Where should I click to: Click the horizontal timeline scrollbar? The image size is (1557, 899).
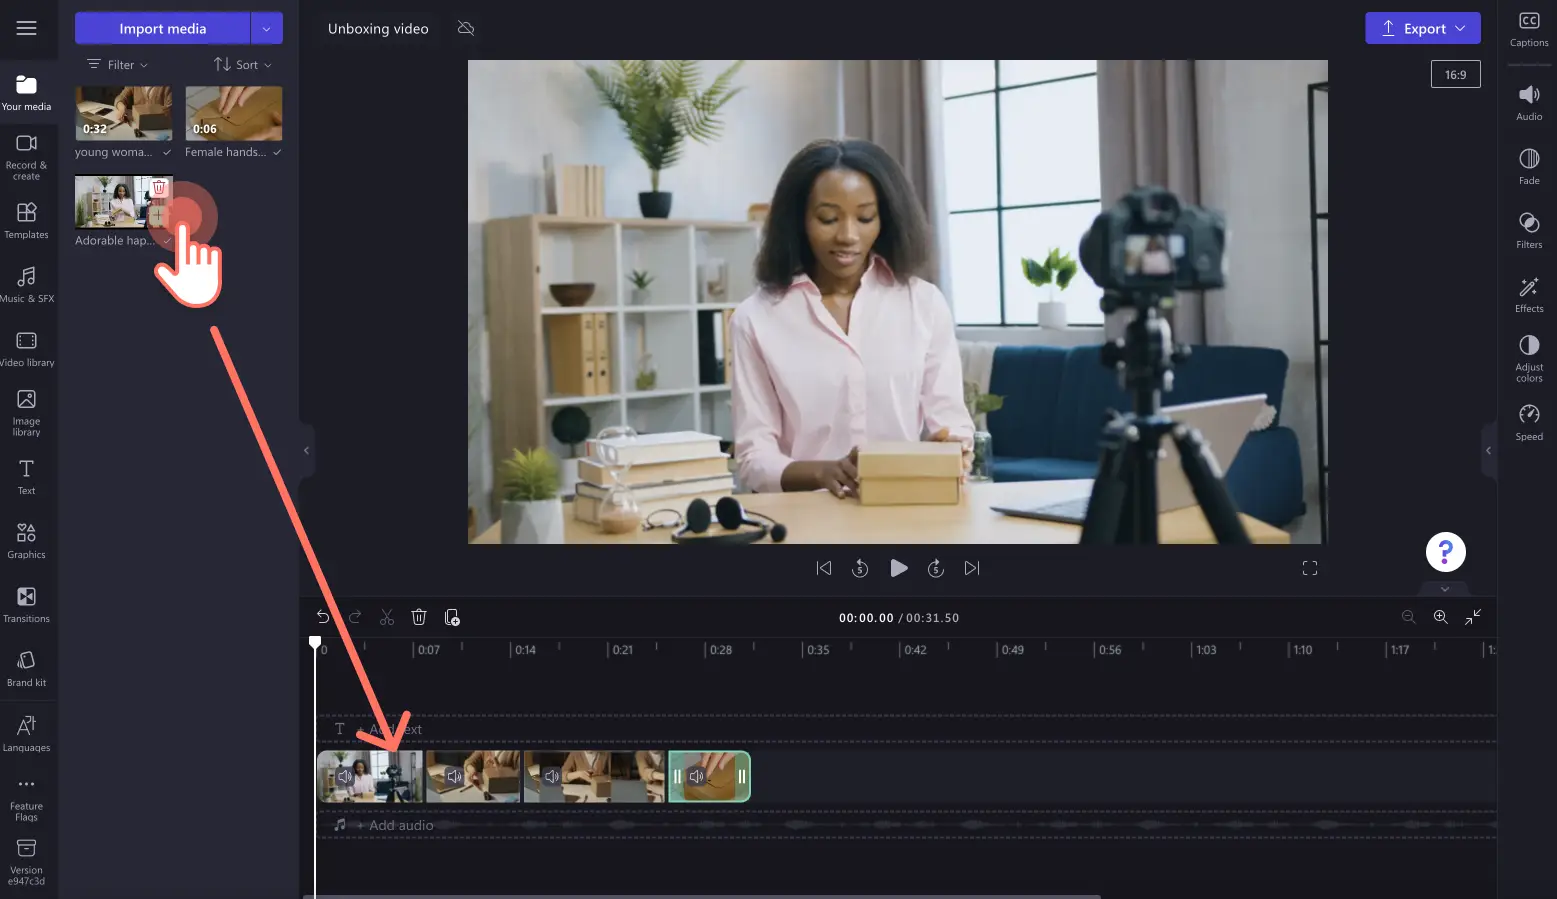(700, 896)
